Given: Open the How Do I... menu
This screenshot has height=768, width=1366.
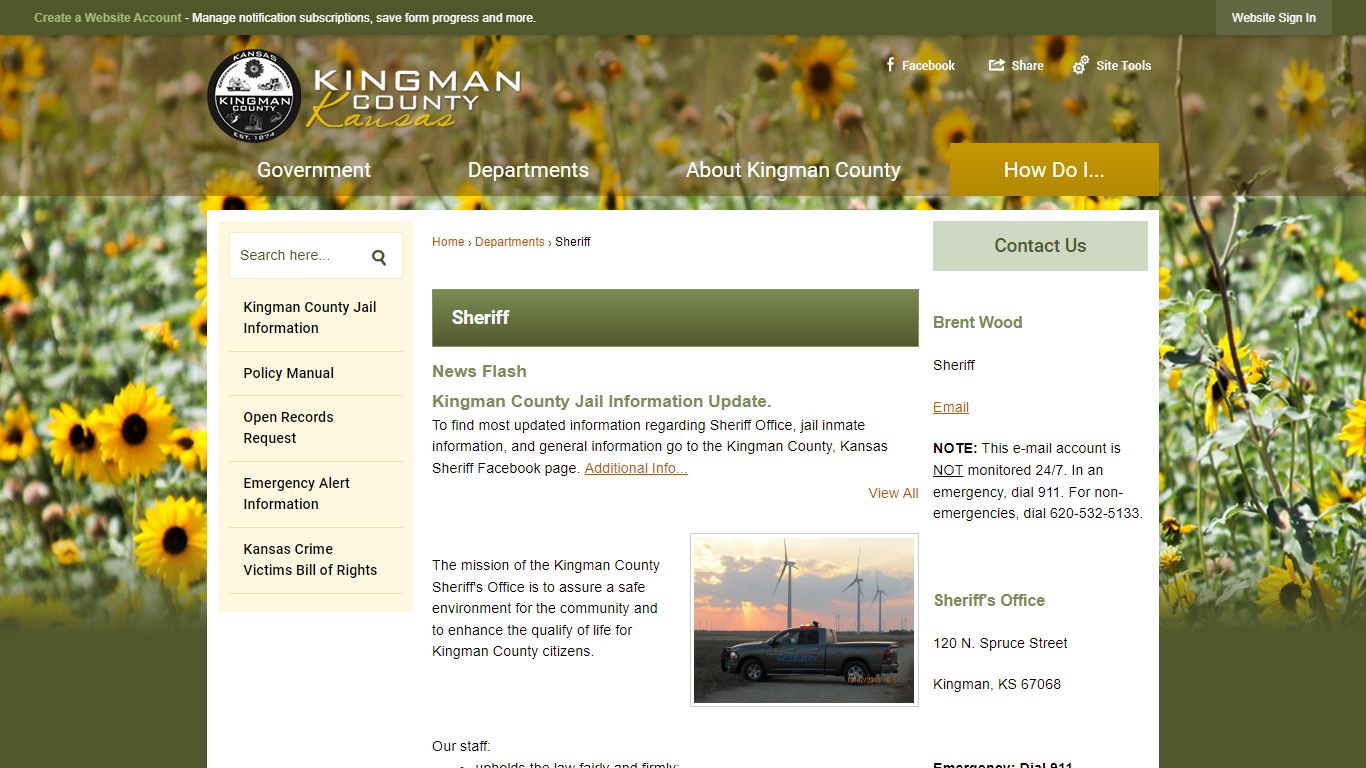Looking at the screenshot, I should (x=1054, y=170).
